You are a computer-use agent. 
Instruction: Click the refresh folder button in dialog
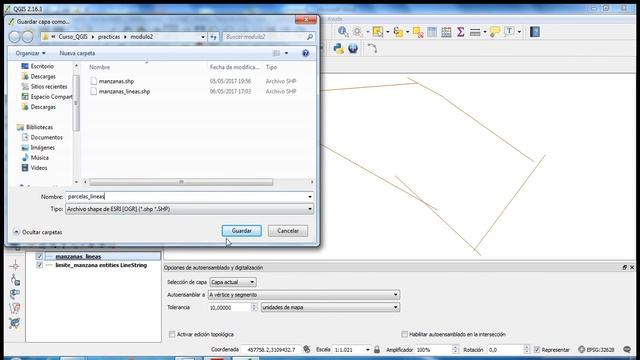[x=213, y=37]
